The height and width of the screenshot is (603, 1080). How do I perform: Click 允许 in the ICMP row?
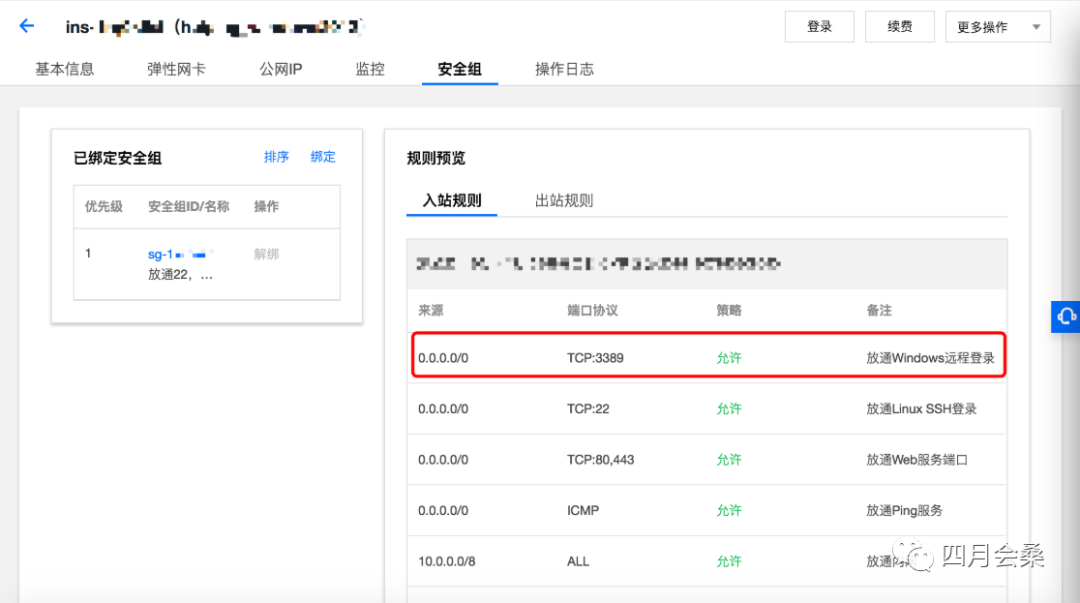point(729,511)
